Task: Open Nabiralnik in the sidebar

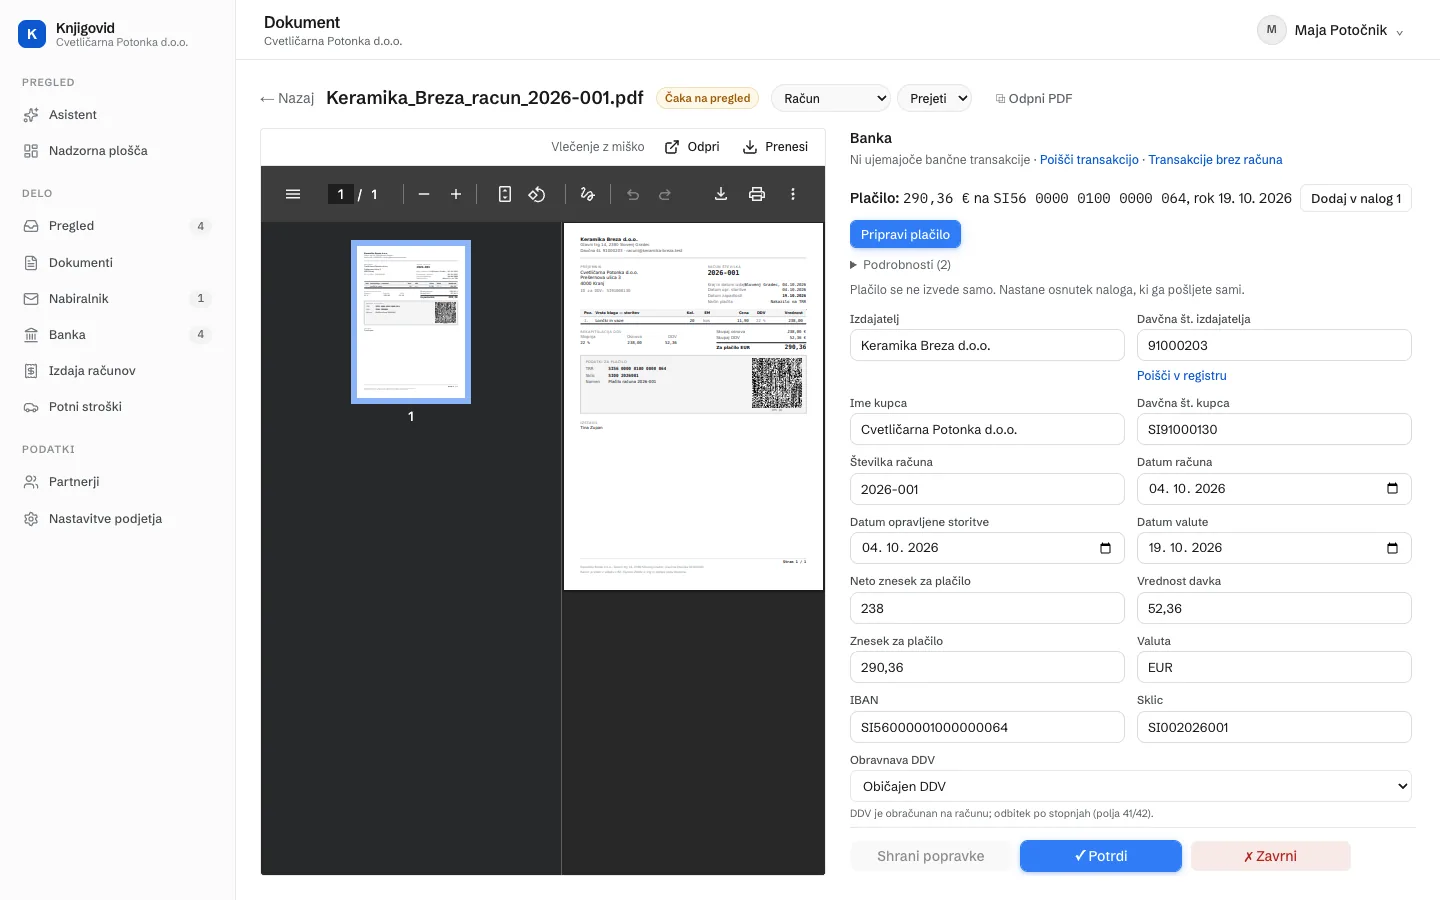Action: [x=118, y=299]
